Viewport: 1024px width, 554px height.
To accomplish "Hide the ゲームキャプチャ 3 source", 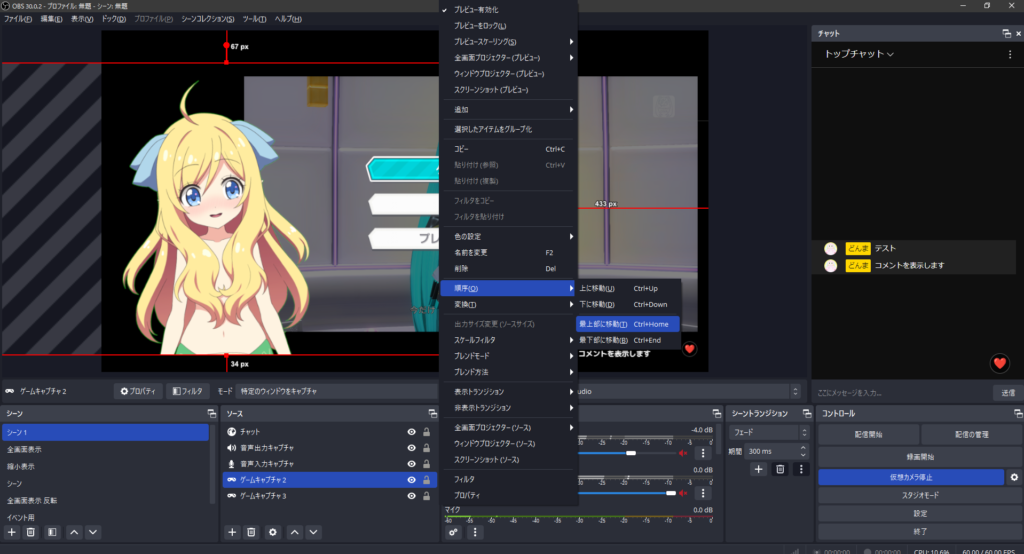I will (x=411, y=496).
